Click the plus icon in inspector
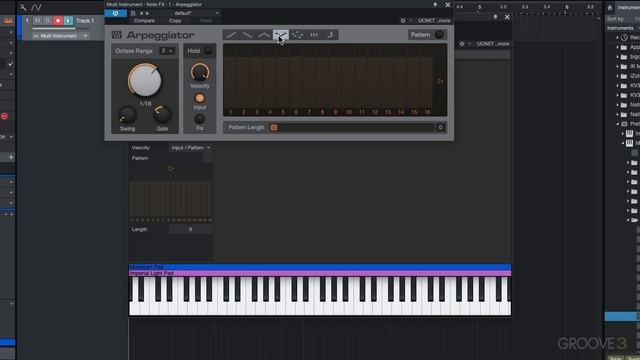Image resolution: width=640 pixels, height=360 pixels. point(11,157)
